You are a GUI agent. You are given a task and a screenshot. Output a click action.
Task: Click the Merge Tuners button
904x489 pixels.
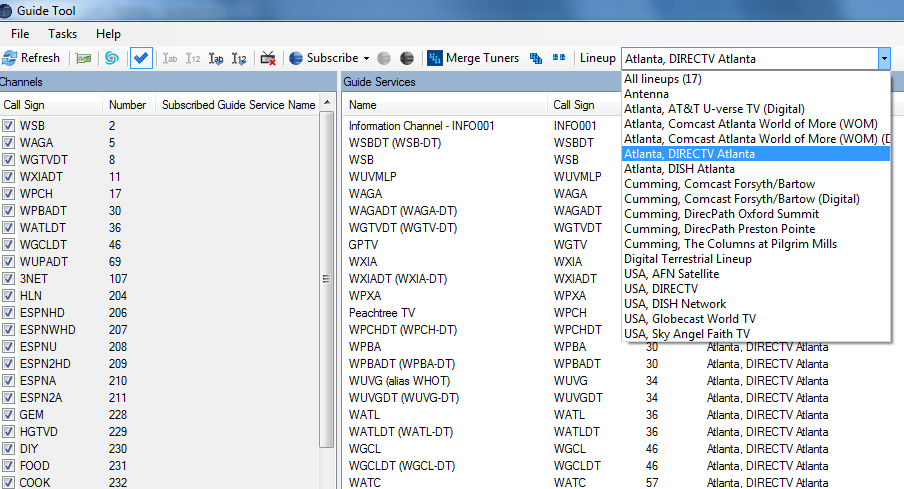(473, 58)
